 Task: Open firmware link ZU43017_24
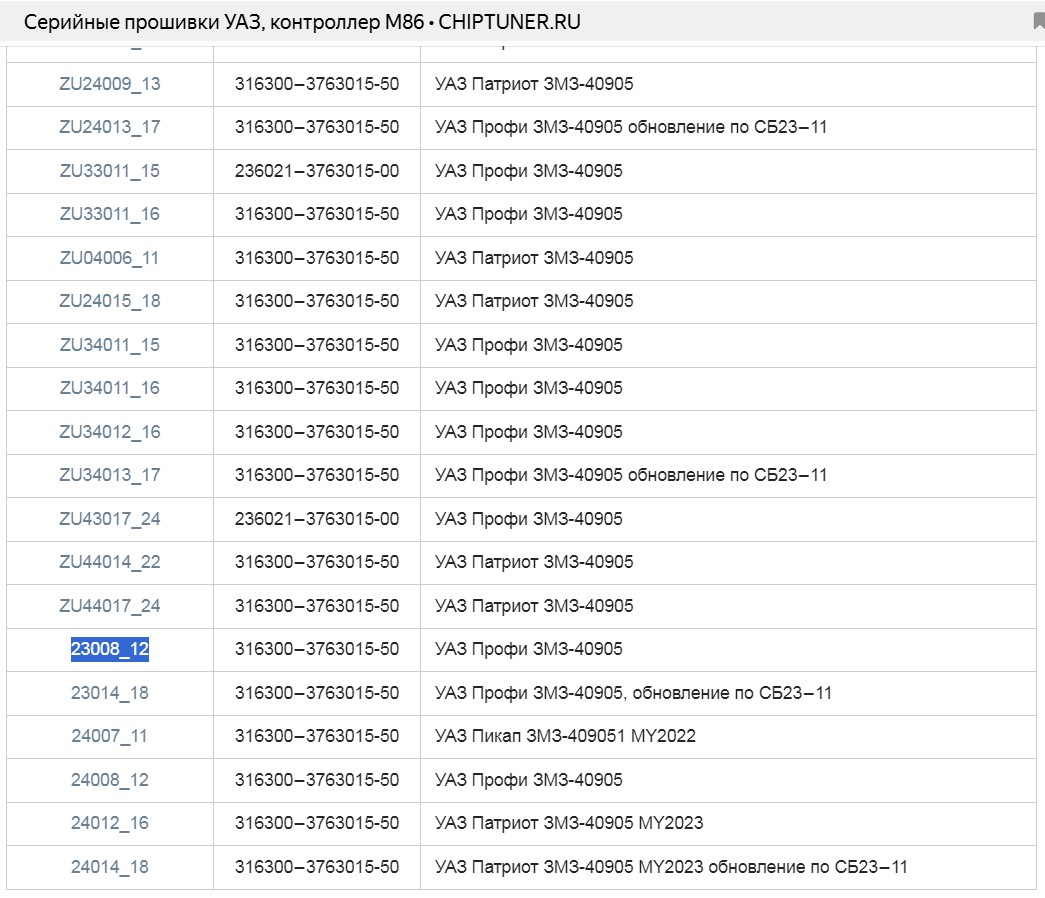tap(109, 519)
